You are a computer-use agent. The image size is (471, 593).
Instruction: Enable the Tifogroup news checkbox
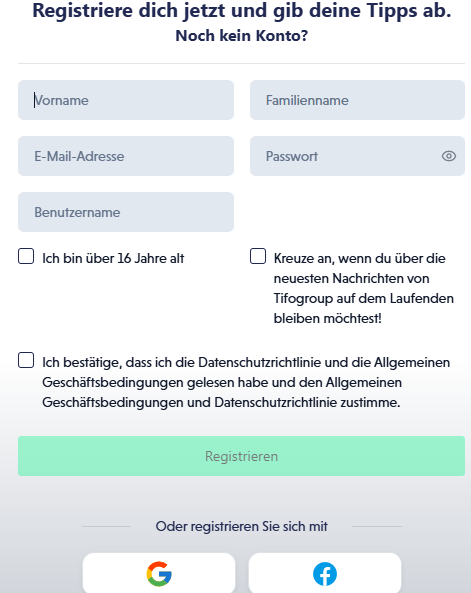coord(258,256)
